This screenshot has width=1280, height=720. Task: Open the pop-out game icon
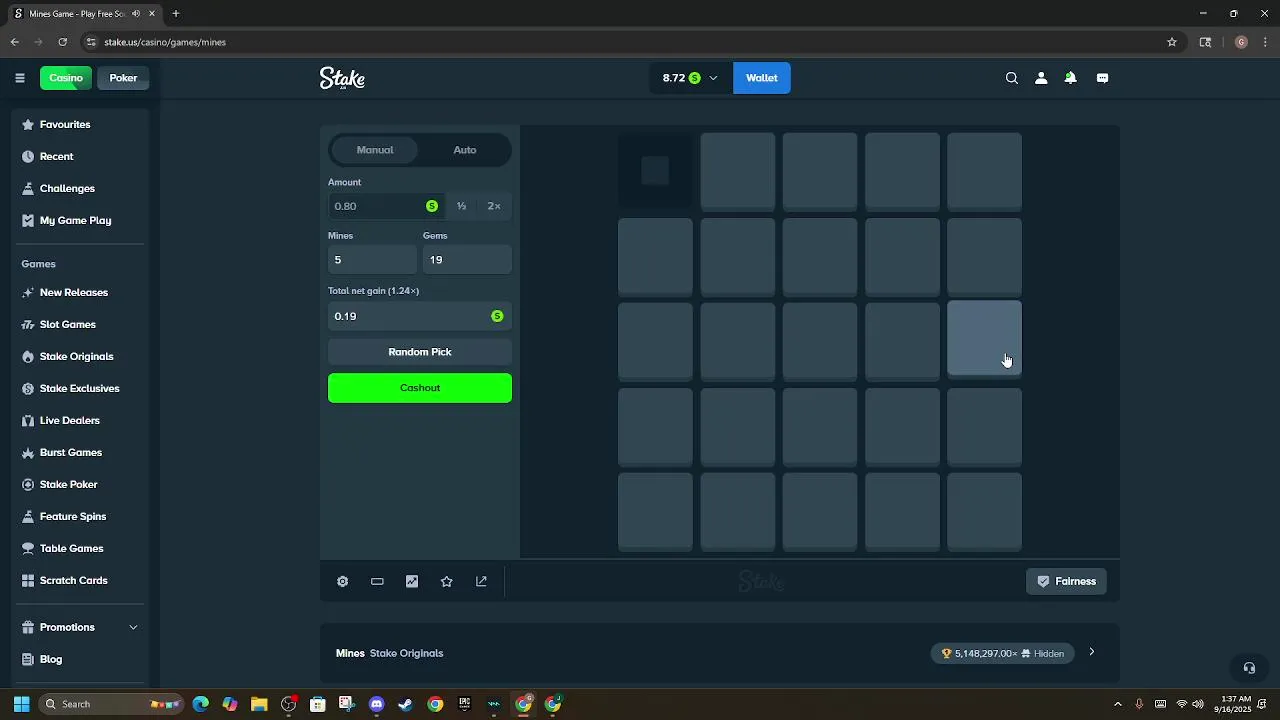pyautogui.click(x=481, y=581)
